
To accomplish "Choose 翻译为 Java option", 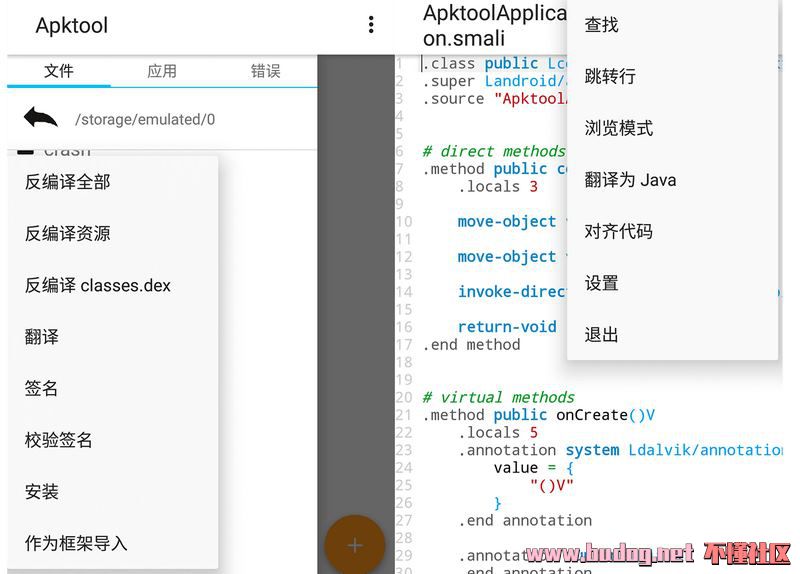I will [630, 181].
